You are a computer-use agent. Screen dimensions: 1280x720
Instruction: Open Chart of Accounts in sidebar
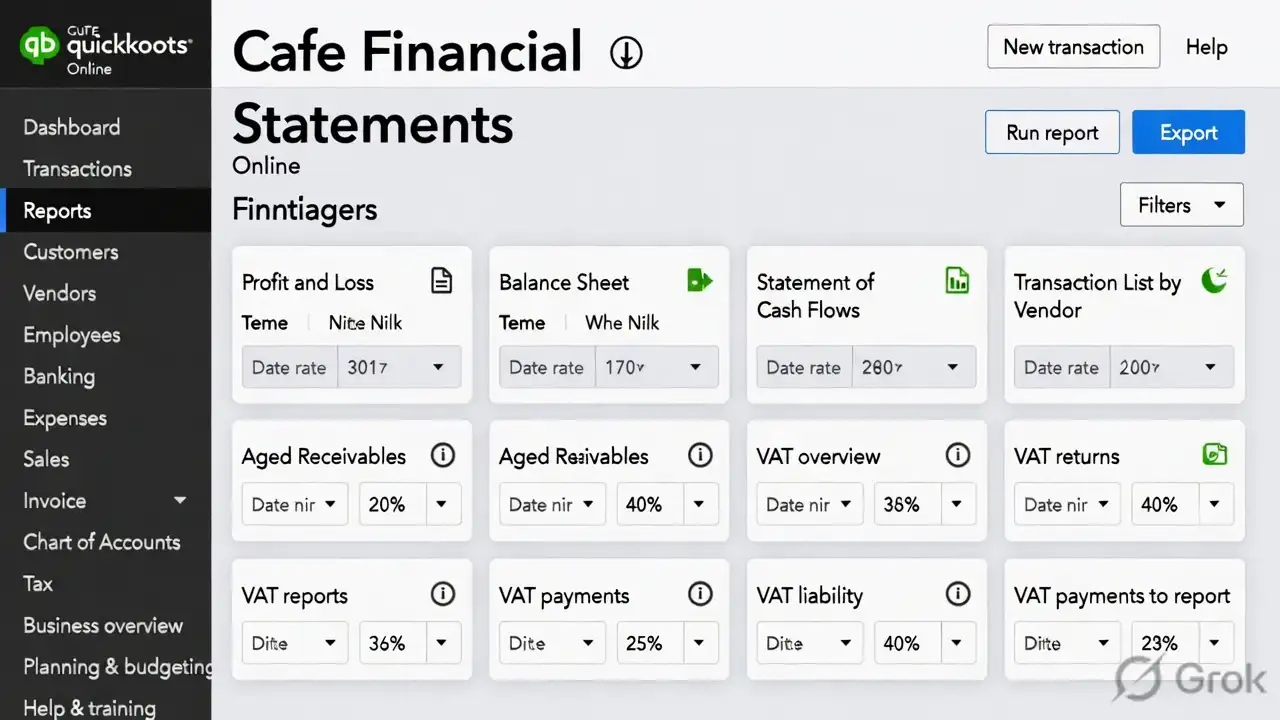pyautogui.click(x=102, y=542)
